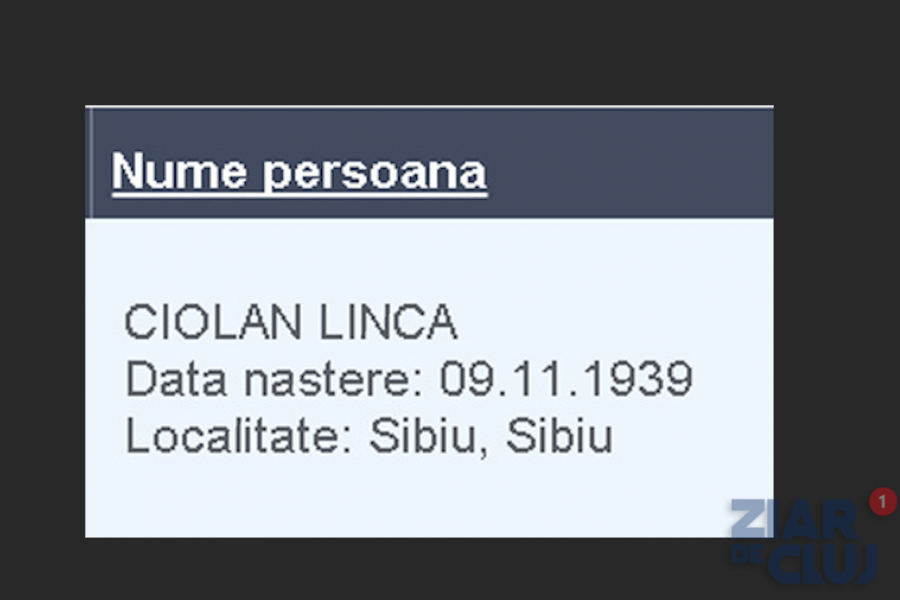Click the birth date 09.11.1939
Viewport: 900px width, 600px height.
tap(566, 379)
